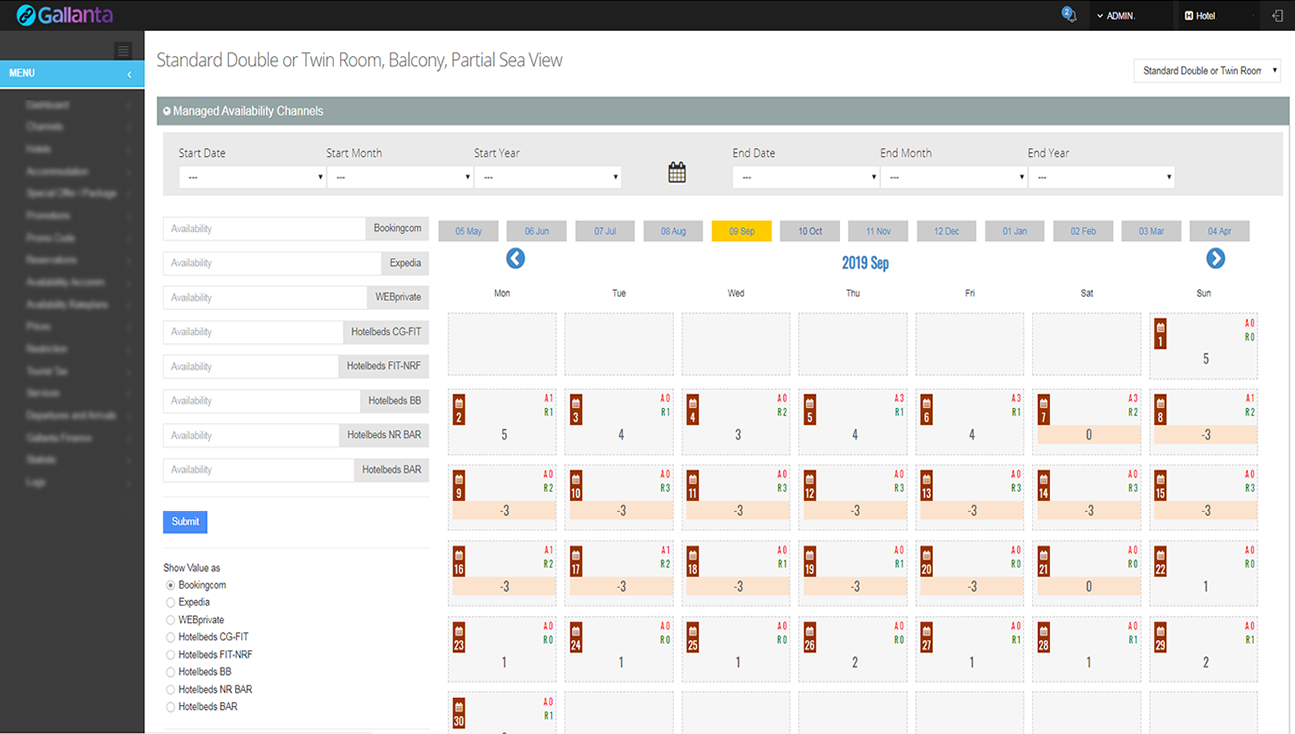Open the End Date dropdown
This screenshot has width=1295, height=734.
click(806, 177)
